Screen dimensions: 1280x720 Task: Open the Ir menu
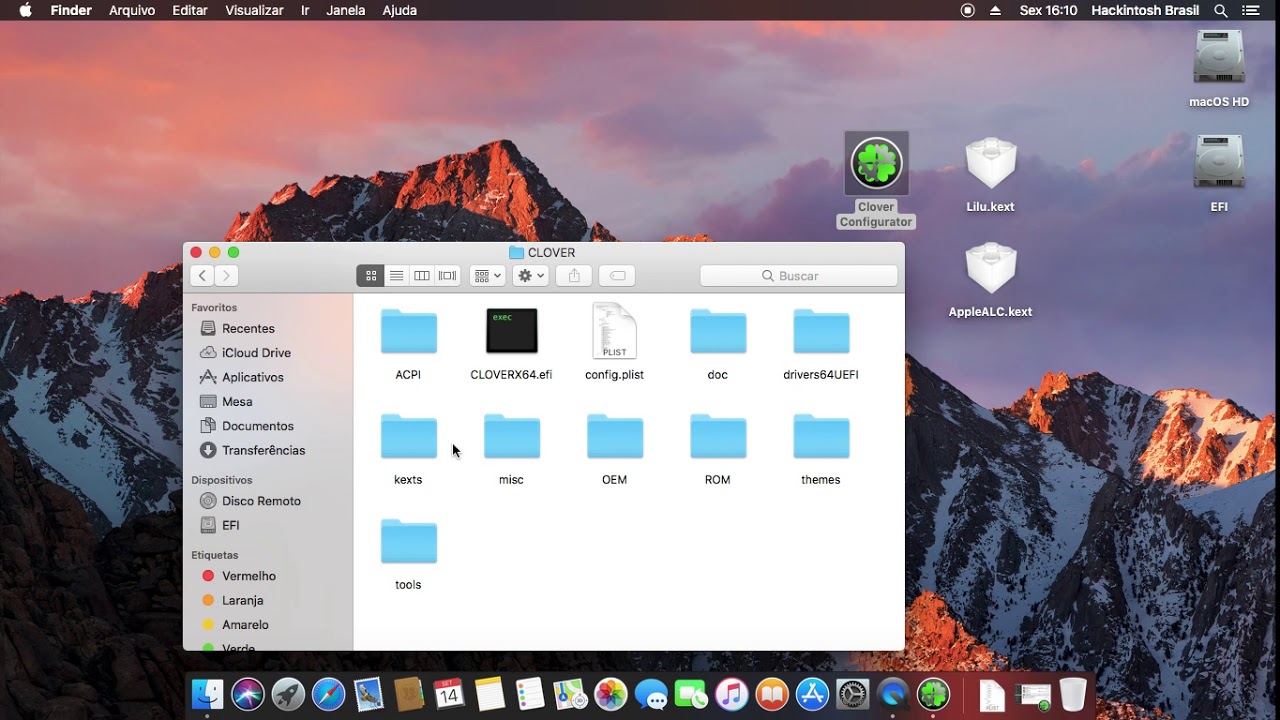tap(305, 10)
